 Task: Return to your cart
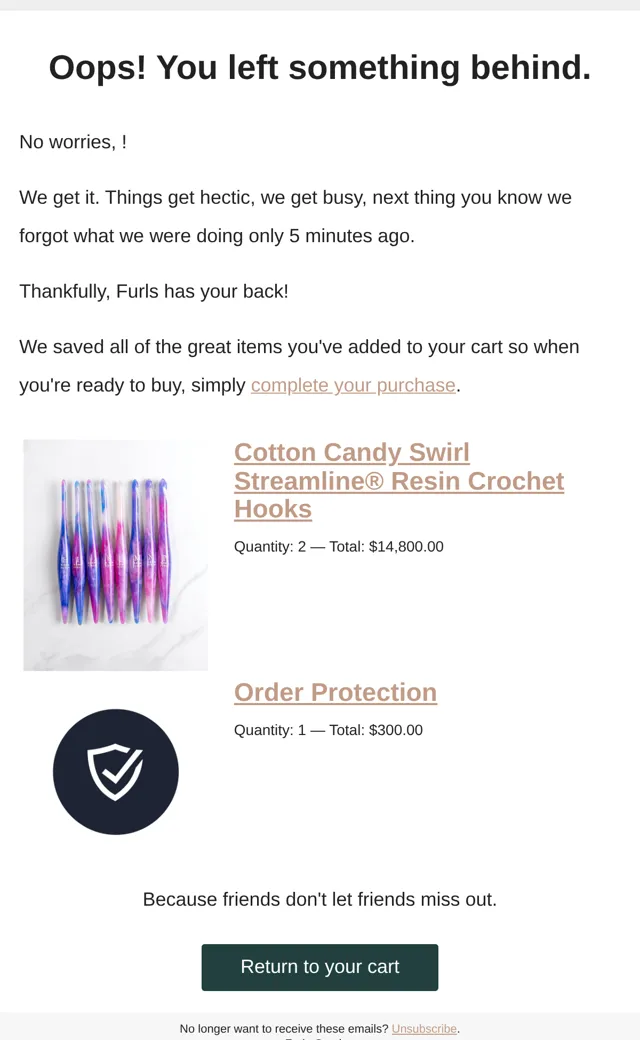point(320,967)
